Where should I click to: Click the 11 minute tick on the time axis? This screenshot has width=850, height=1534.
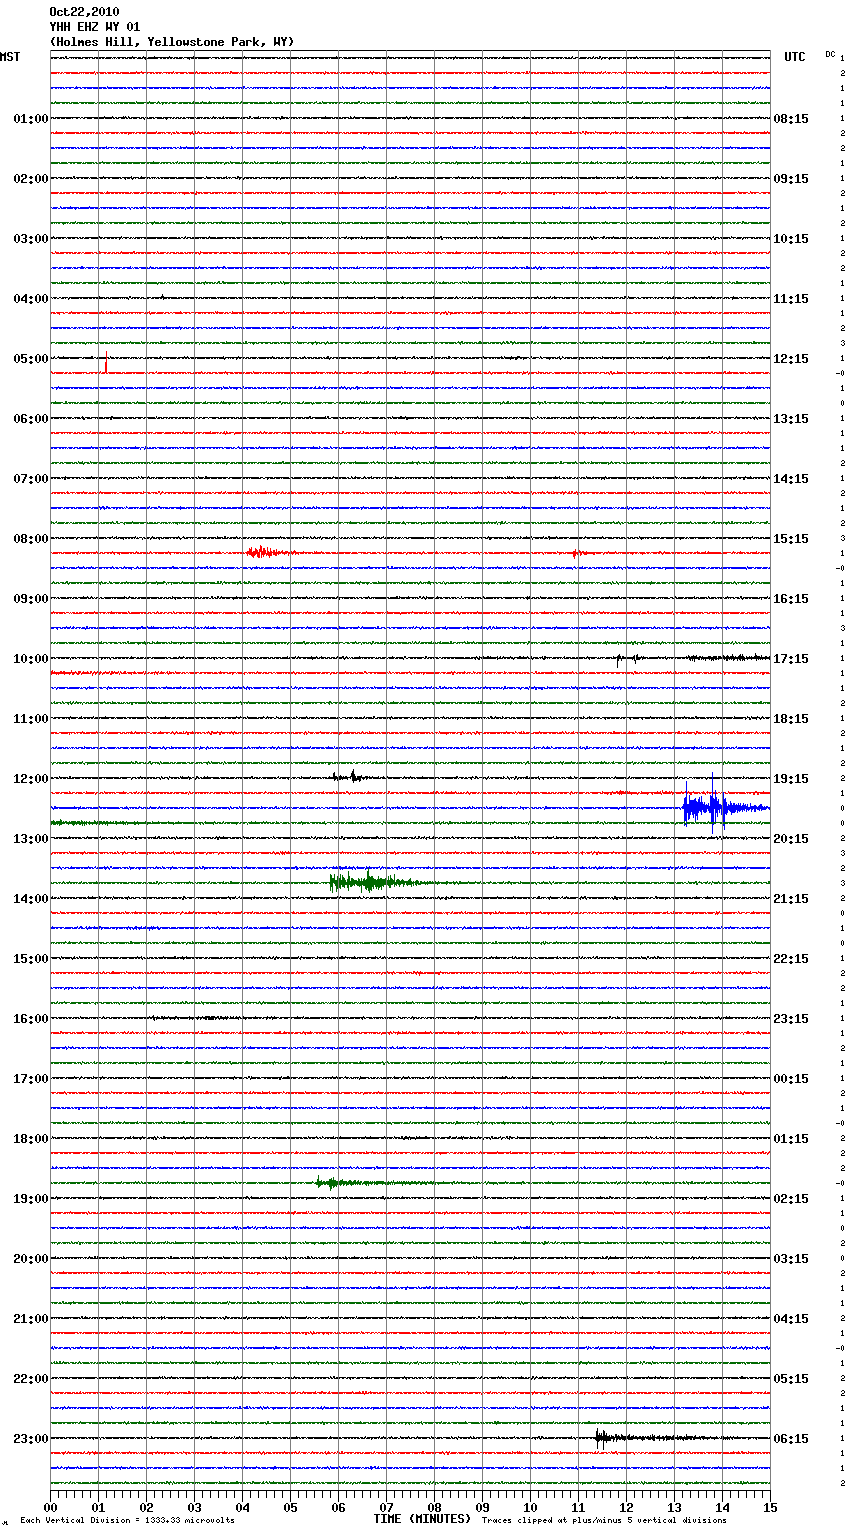pos(579,1507)
